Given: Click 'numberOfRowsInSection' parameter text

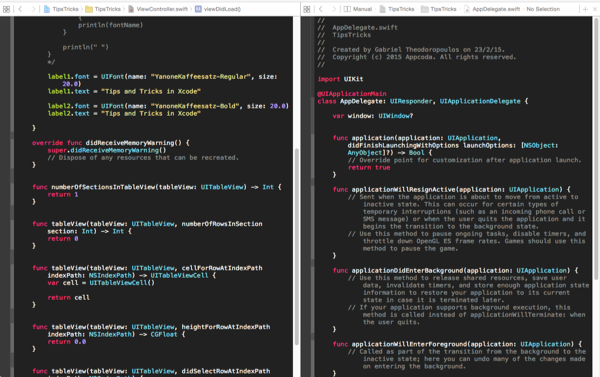Looking at the screenshot, I should [222, 224].
